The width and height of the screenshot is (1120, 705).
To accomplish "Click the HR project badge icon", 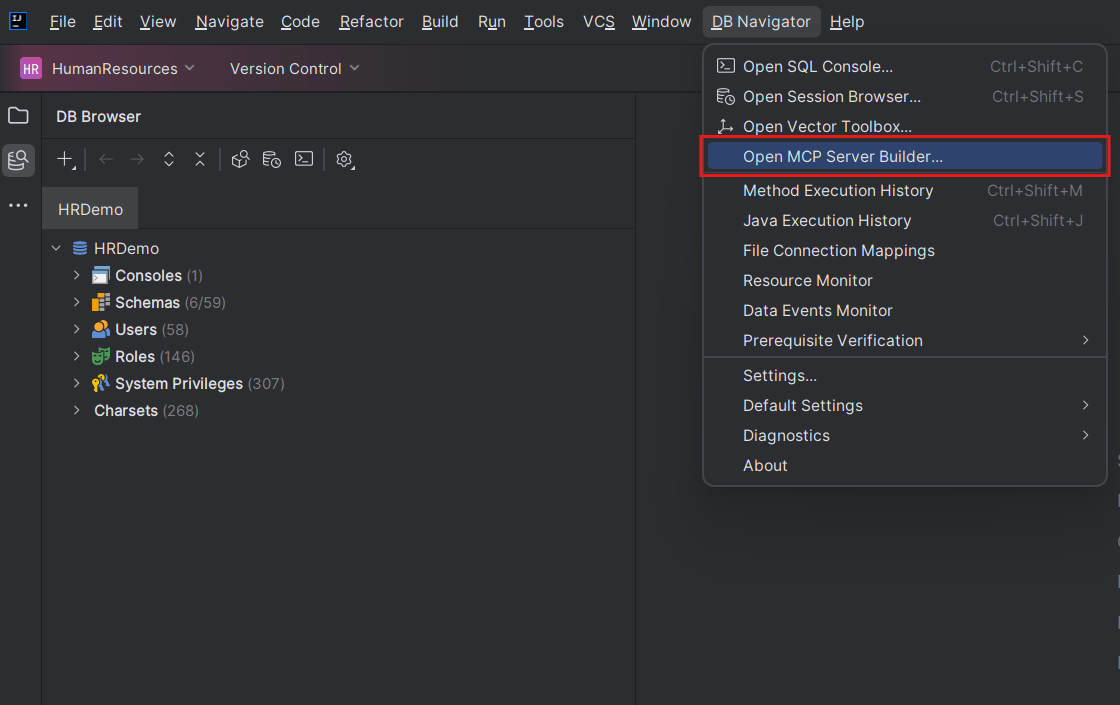I will [x=31, y=69].
